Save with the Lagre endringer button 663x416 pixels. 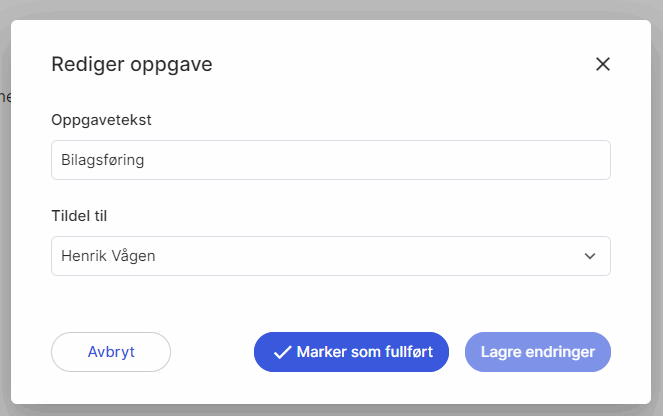(x=538, y=352)
